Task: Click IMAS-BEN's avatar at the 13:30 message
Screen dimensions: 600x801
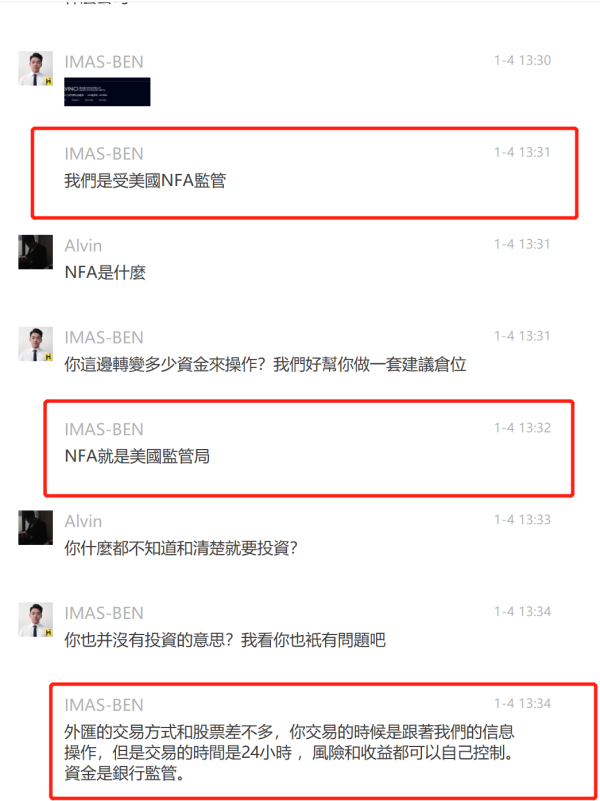Action: coord(36,68)
